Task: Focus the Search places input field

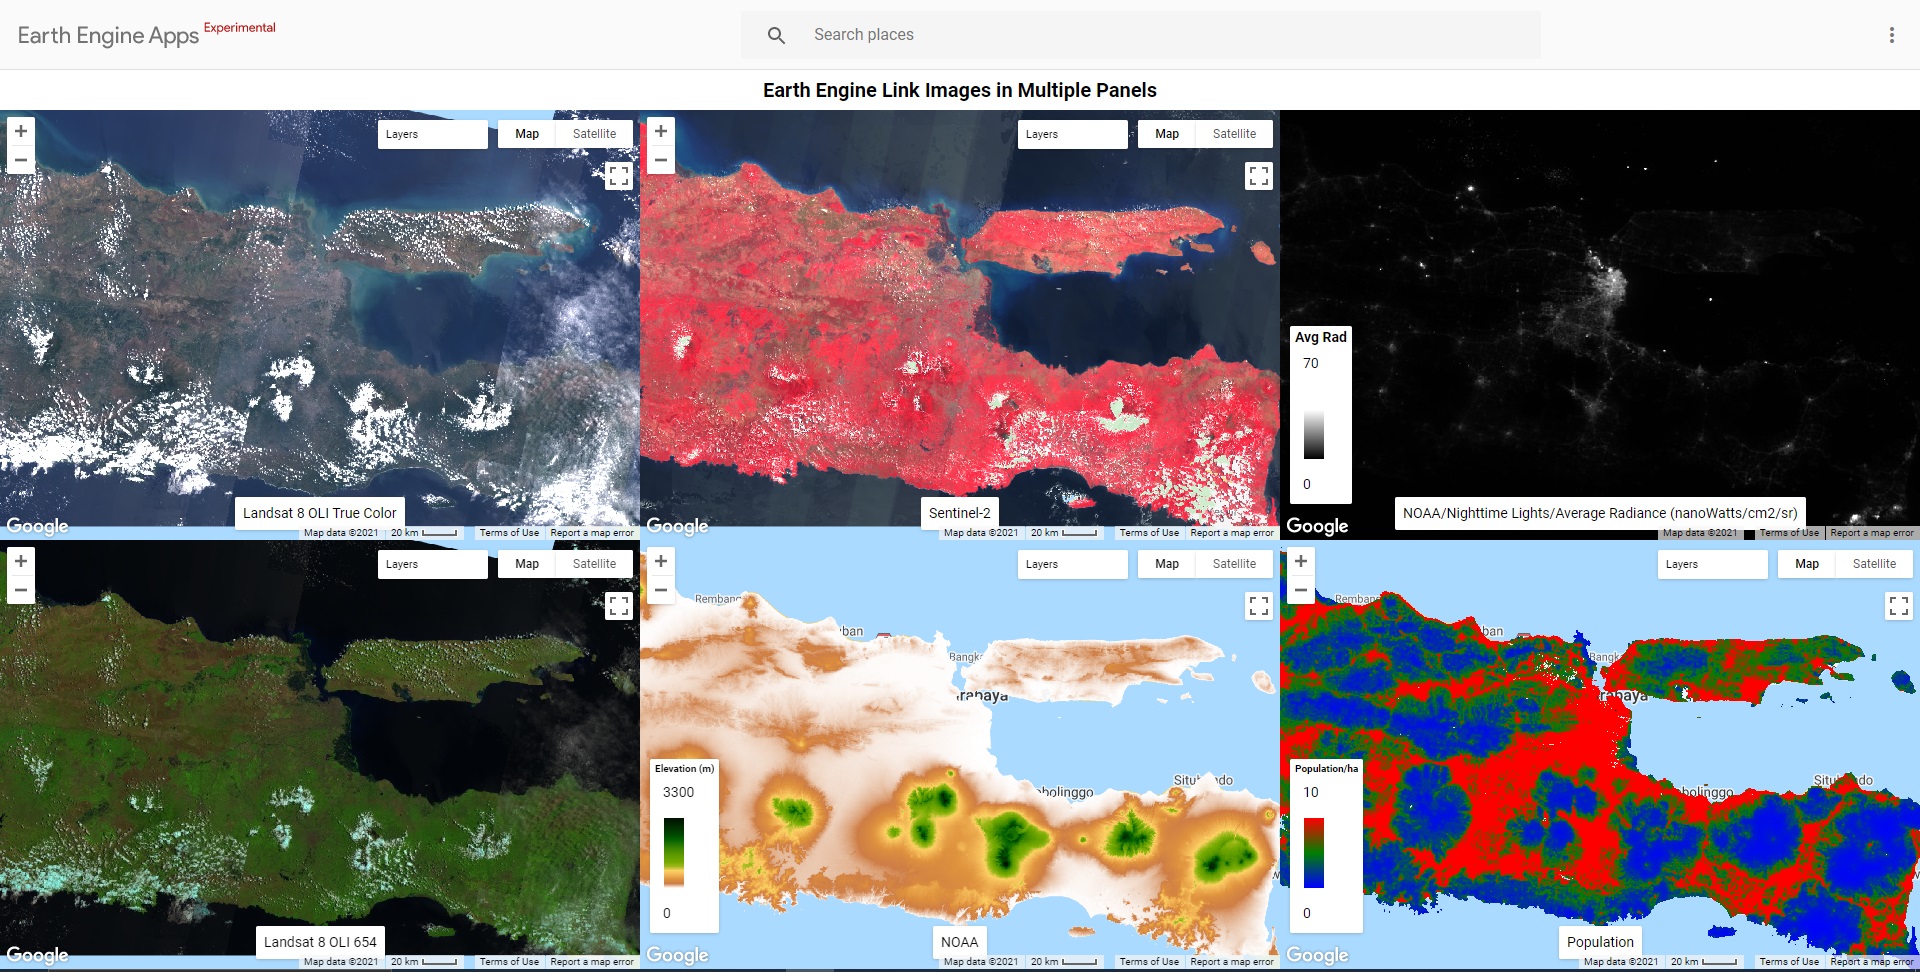Action: point(1140,35)
